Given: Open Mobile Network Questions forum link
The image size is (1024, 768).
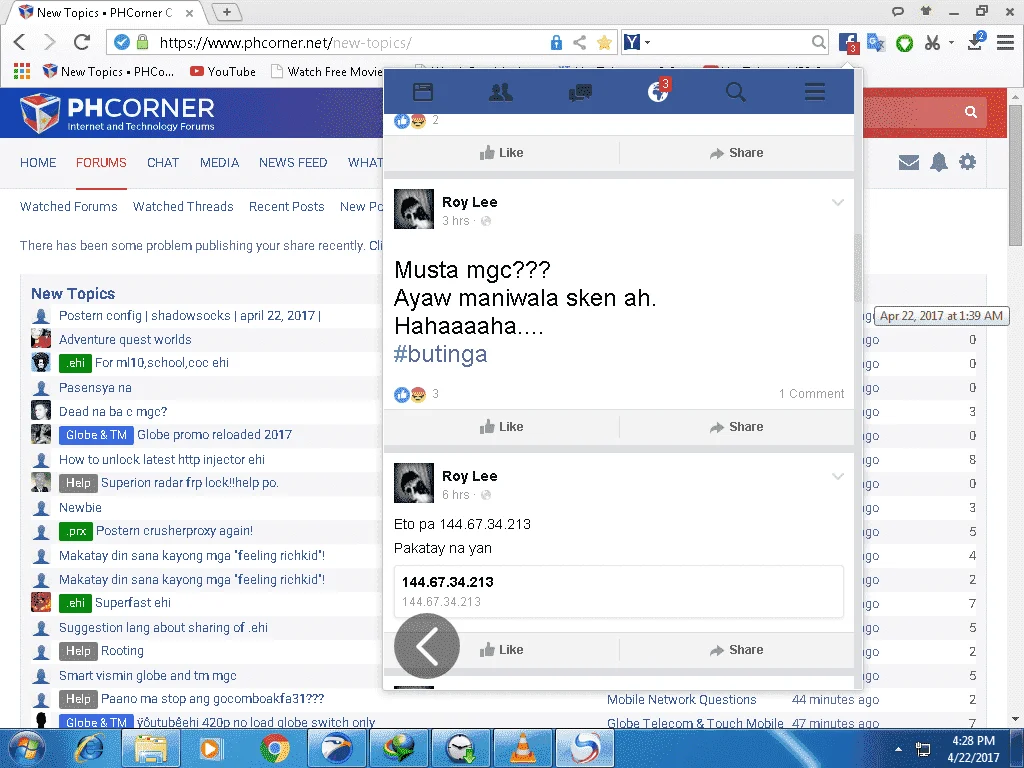Looking at the screenshot, I should pos(681,699).
